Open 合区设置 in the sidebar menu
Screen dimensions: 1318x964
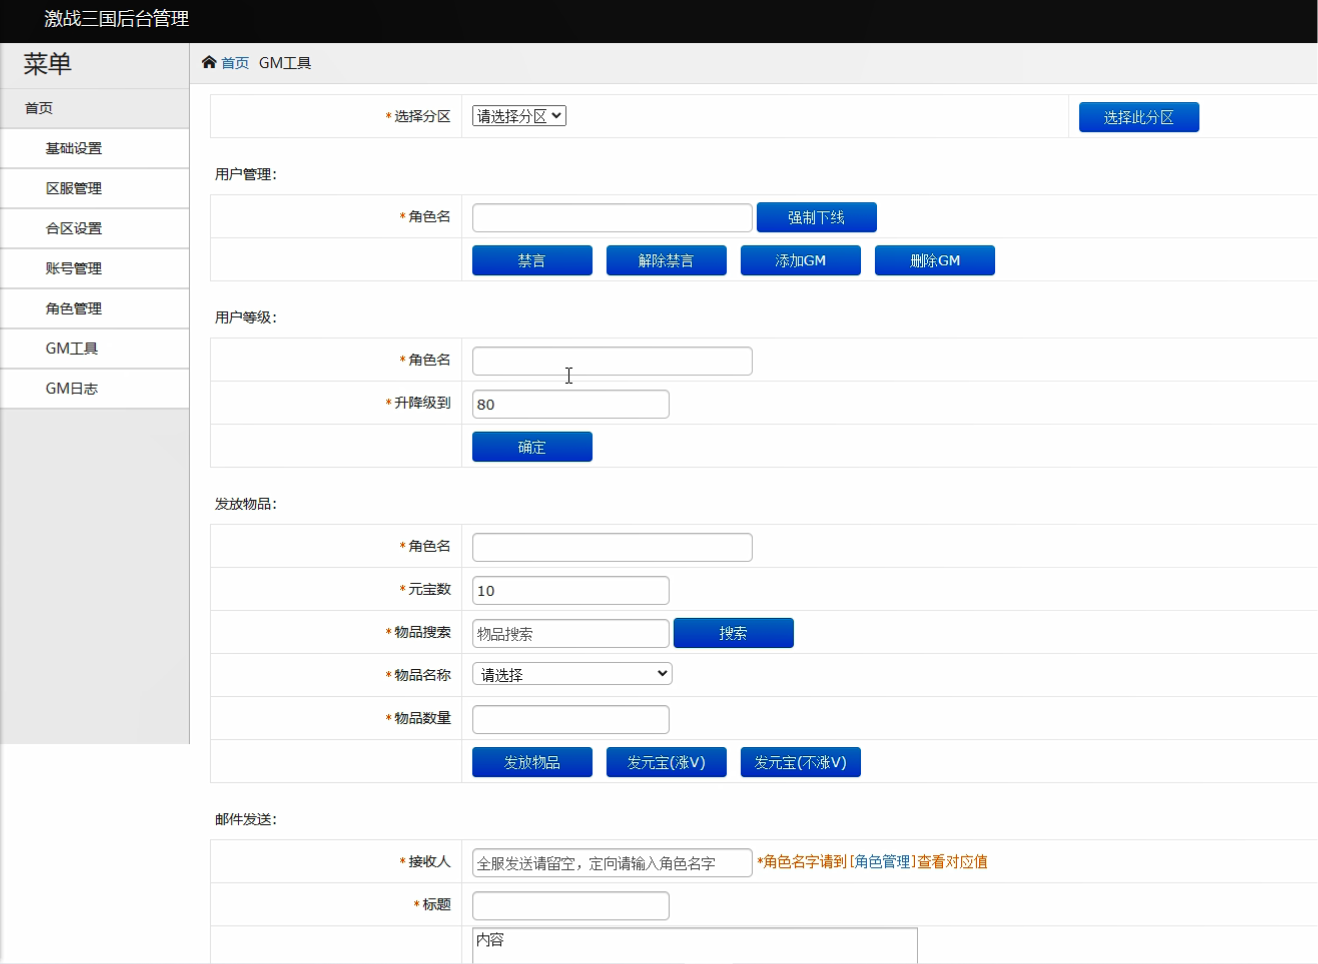coord(95,228)
